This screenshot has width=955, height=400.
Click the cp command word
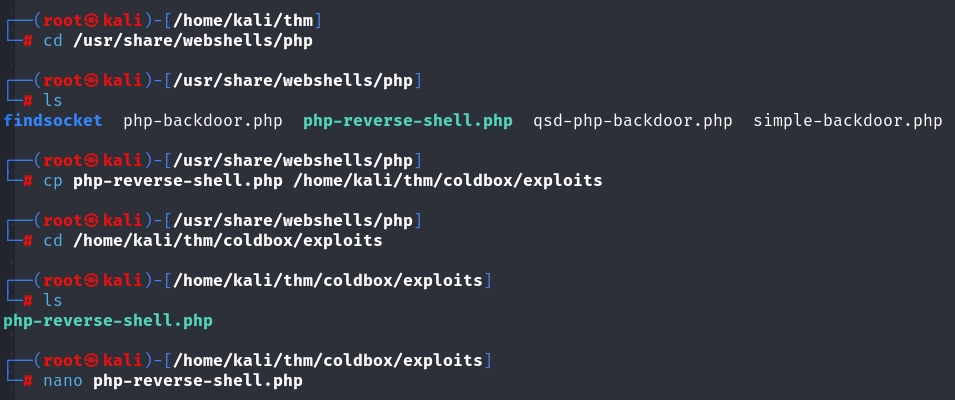pos(53,181)
